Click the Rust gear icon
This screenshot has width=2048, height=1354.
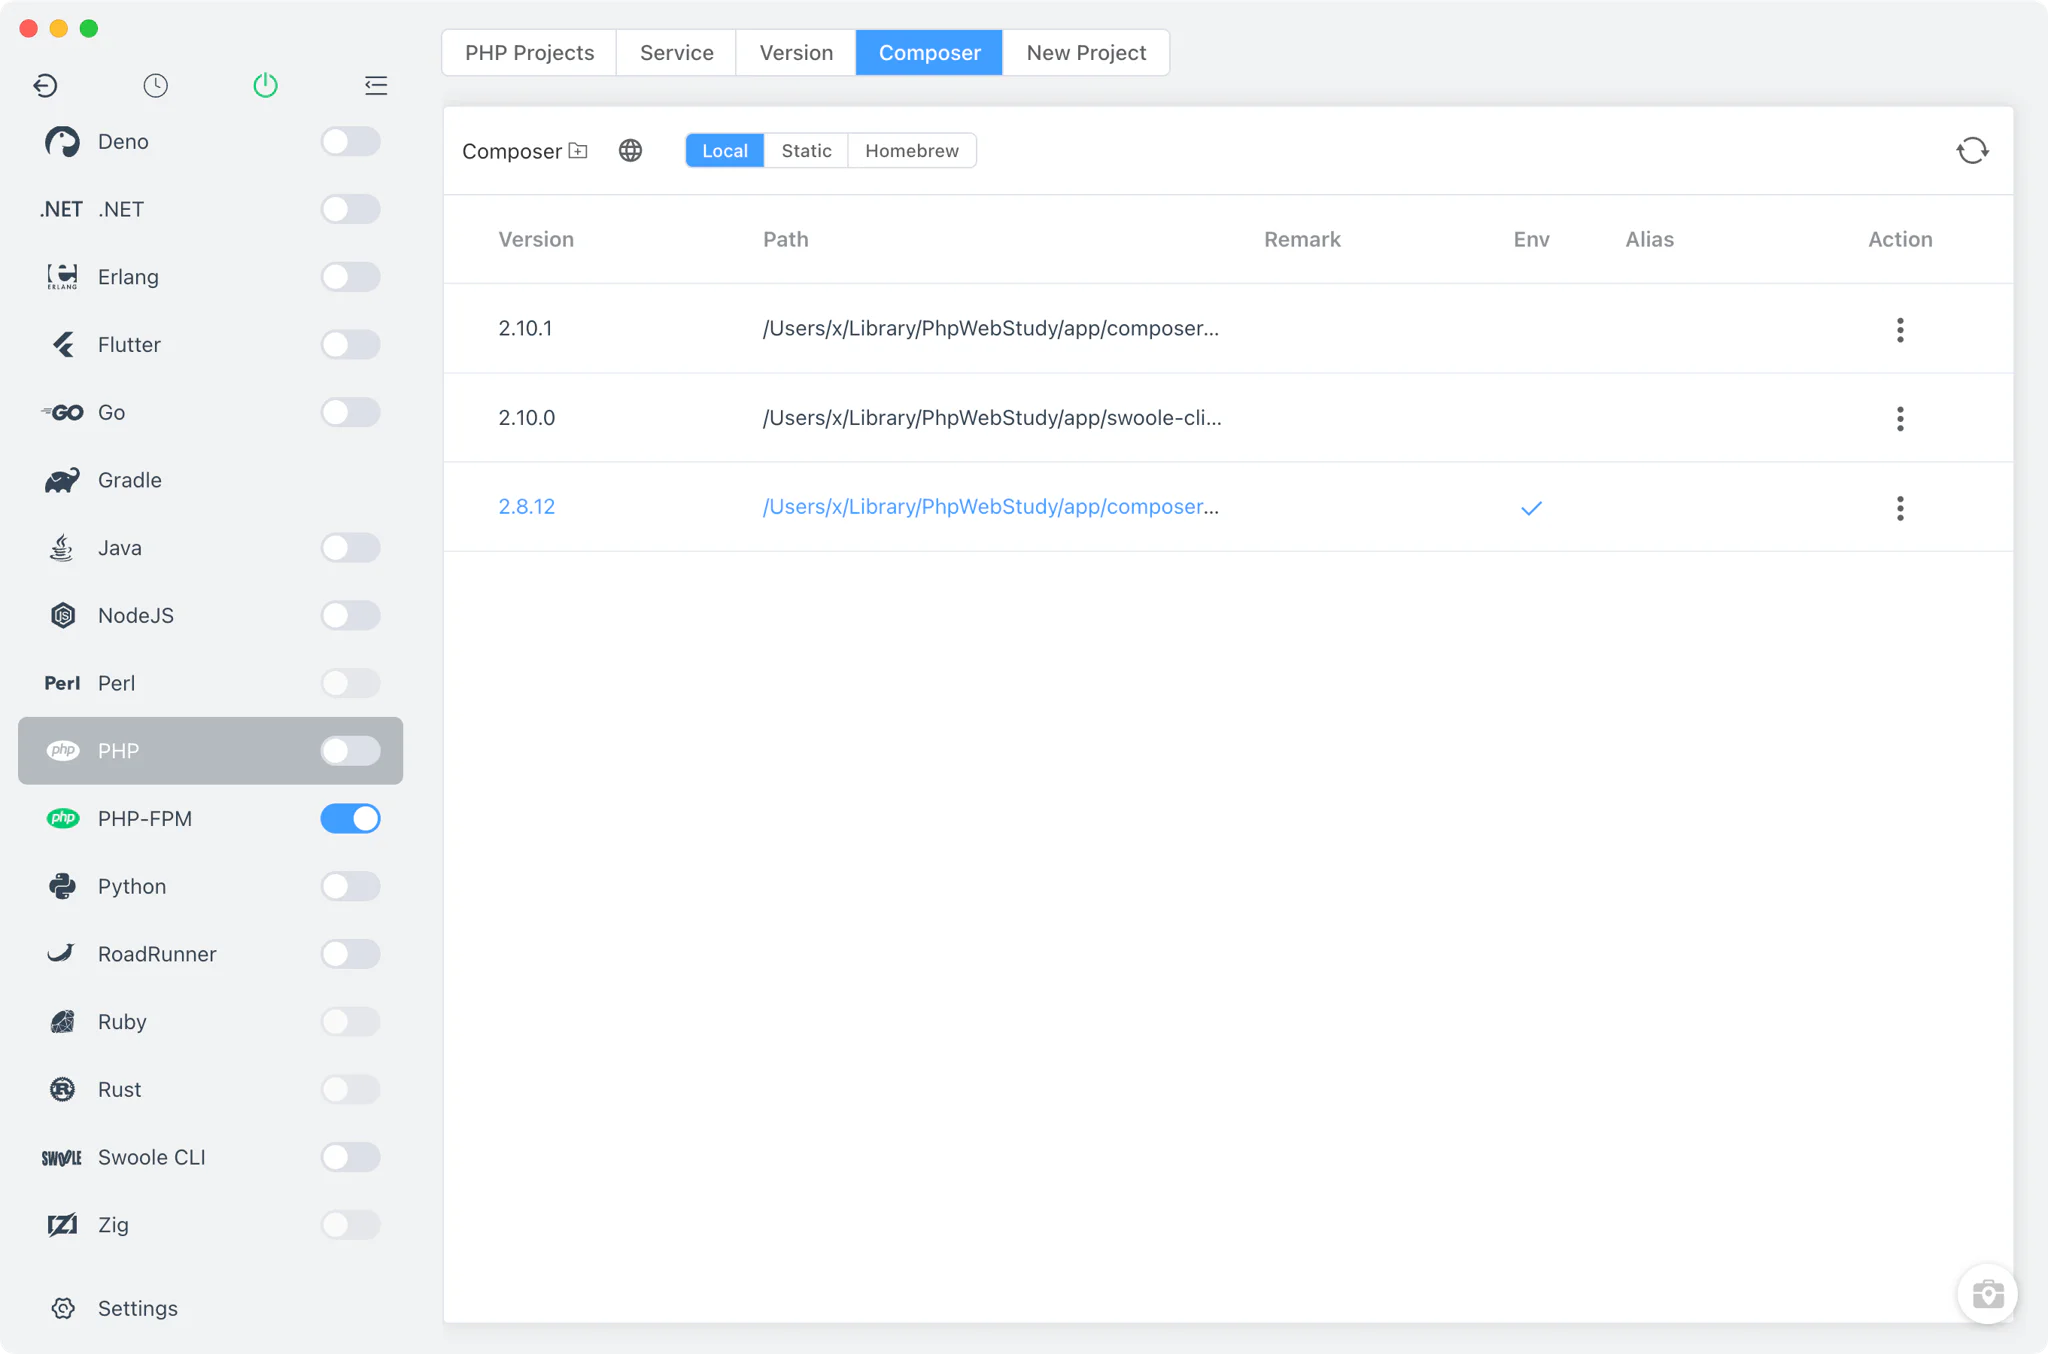[x=62, y=1089]
